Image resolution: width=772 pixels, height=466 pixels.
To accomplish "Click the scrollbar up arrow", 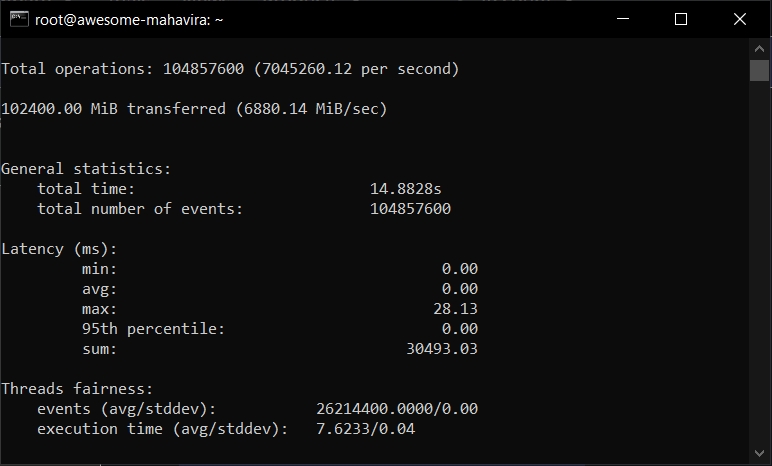I will (759, 49).
